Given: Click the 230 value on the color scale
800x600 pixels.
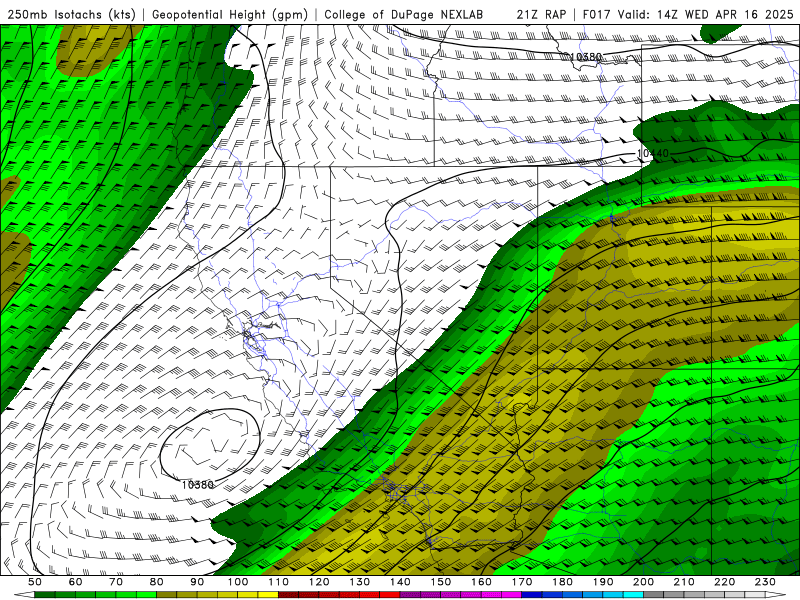Looking at the screenshot, I should [x=765, y=581].
